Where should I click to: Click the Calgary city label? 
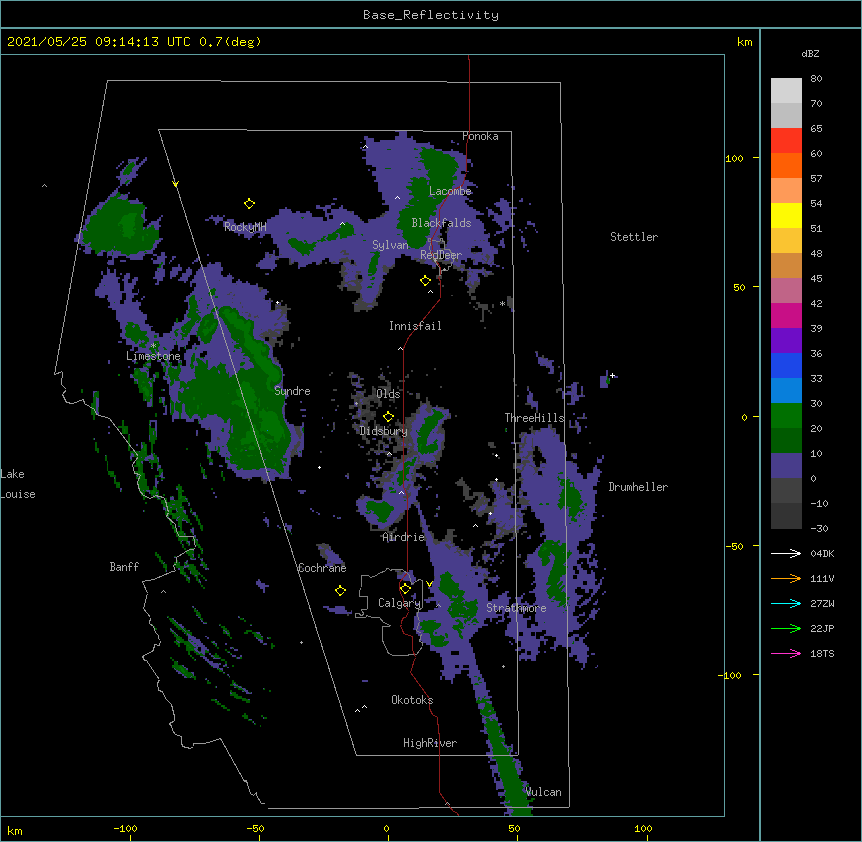tap(399, 603)
